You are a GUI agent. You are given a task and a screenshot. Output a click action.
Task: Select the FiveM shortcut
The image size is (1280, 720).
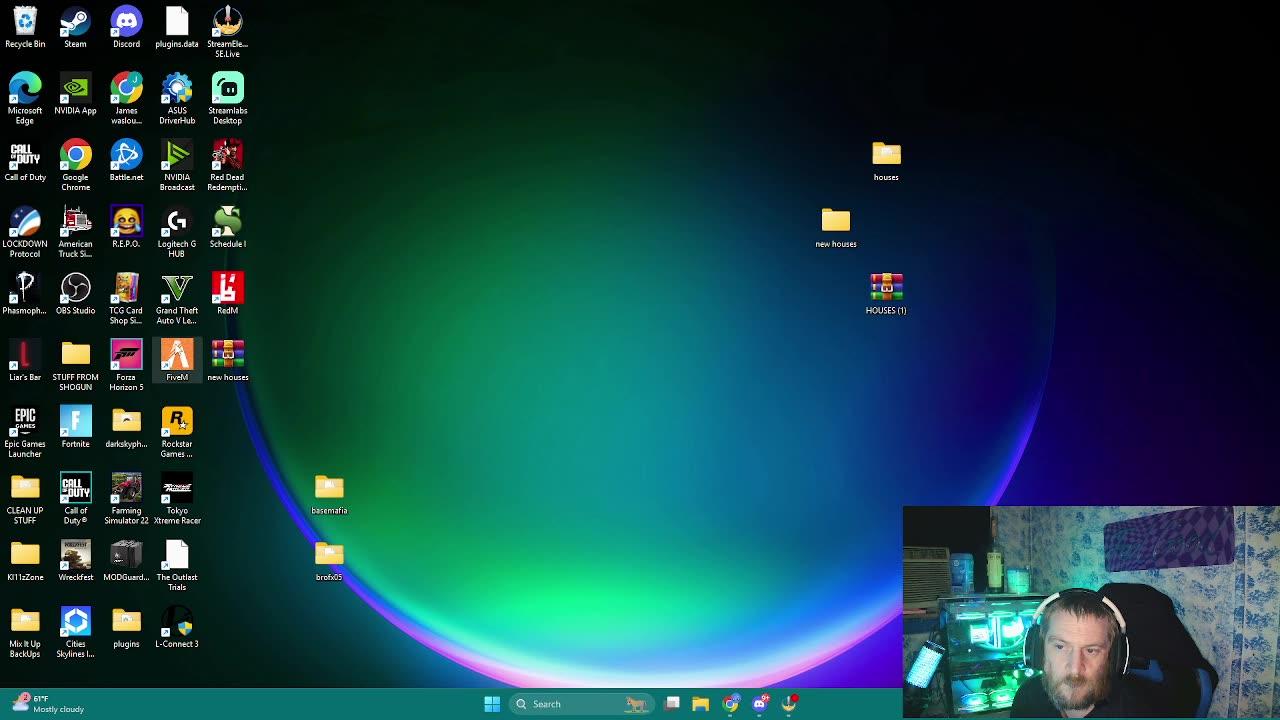[x=177, y=361]
